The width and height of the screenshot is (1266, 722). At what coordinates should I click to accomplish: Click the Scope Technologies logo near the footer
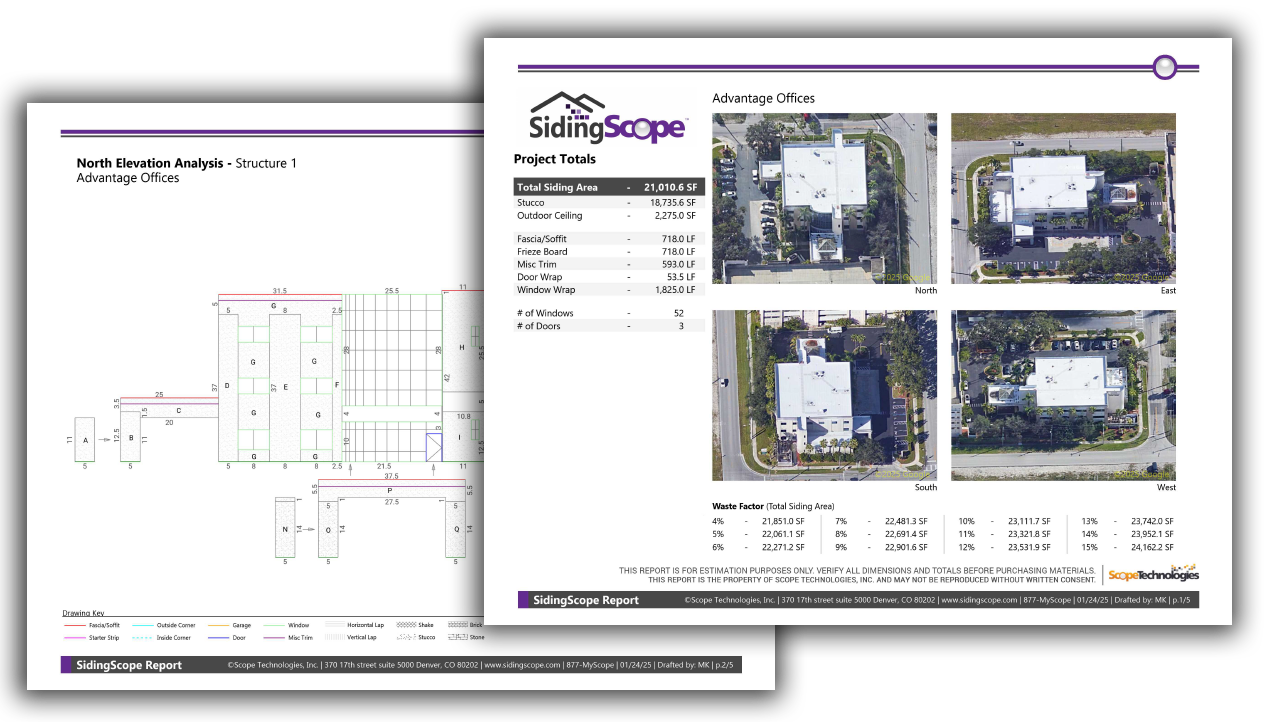coord(1153,574)
